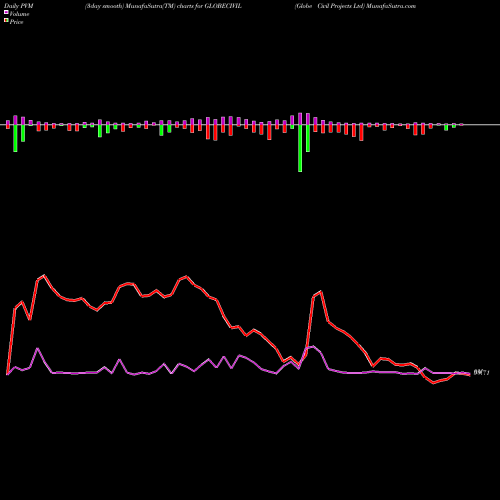Click the value label at the line chart's right end
This screenshot has width=500, height=500.
point(481,373)
